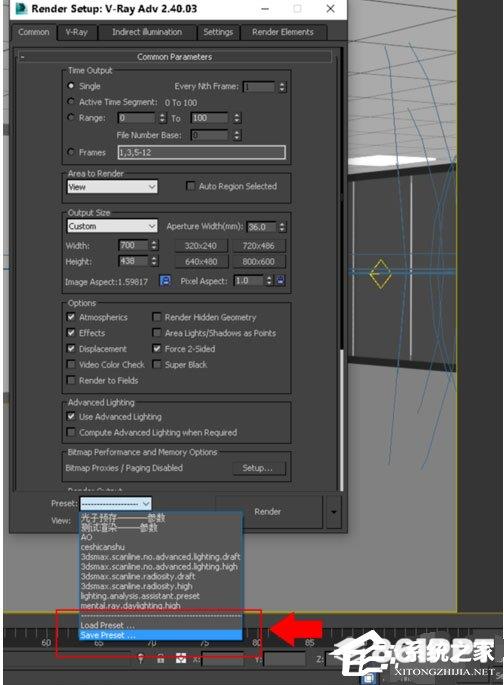Enable Auto Region Selected checkbox
504x685 pixels.
190,186
